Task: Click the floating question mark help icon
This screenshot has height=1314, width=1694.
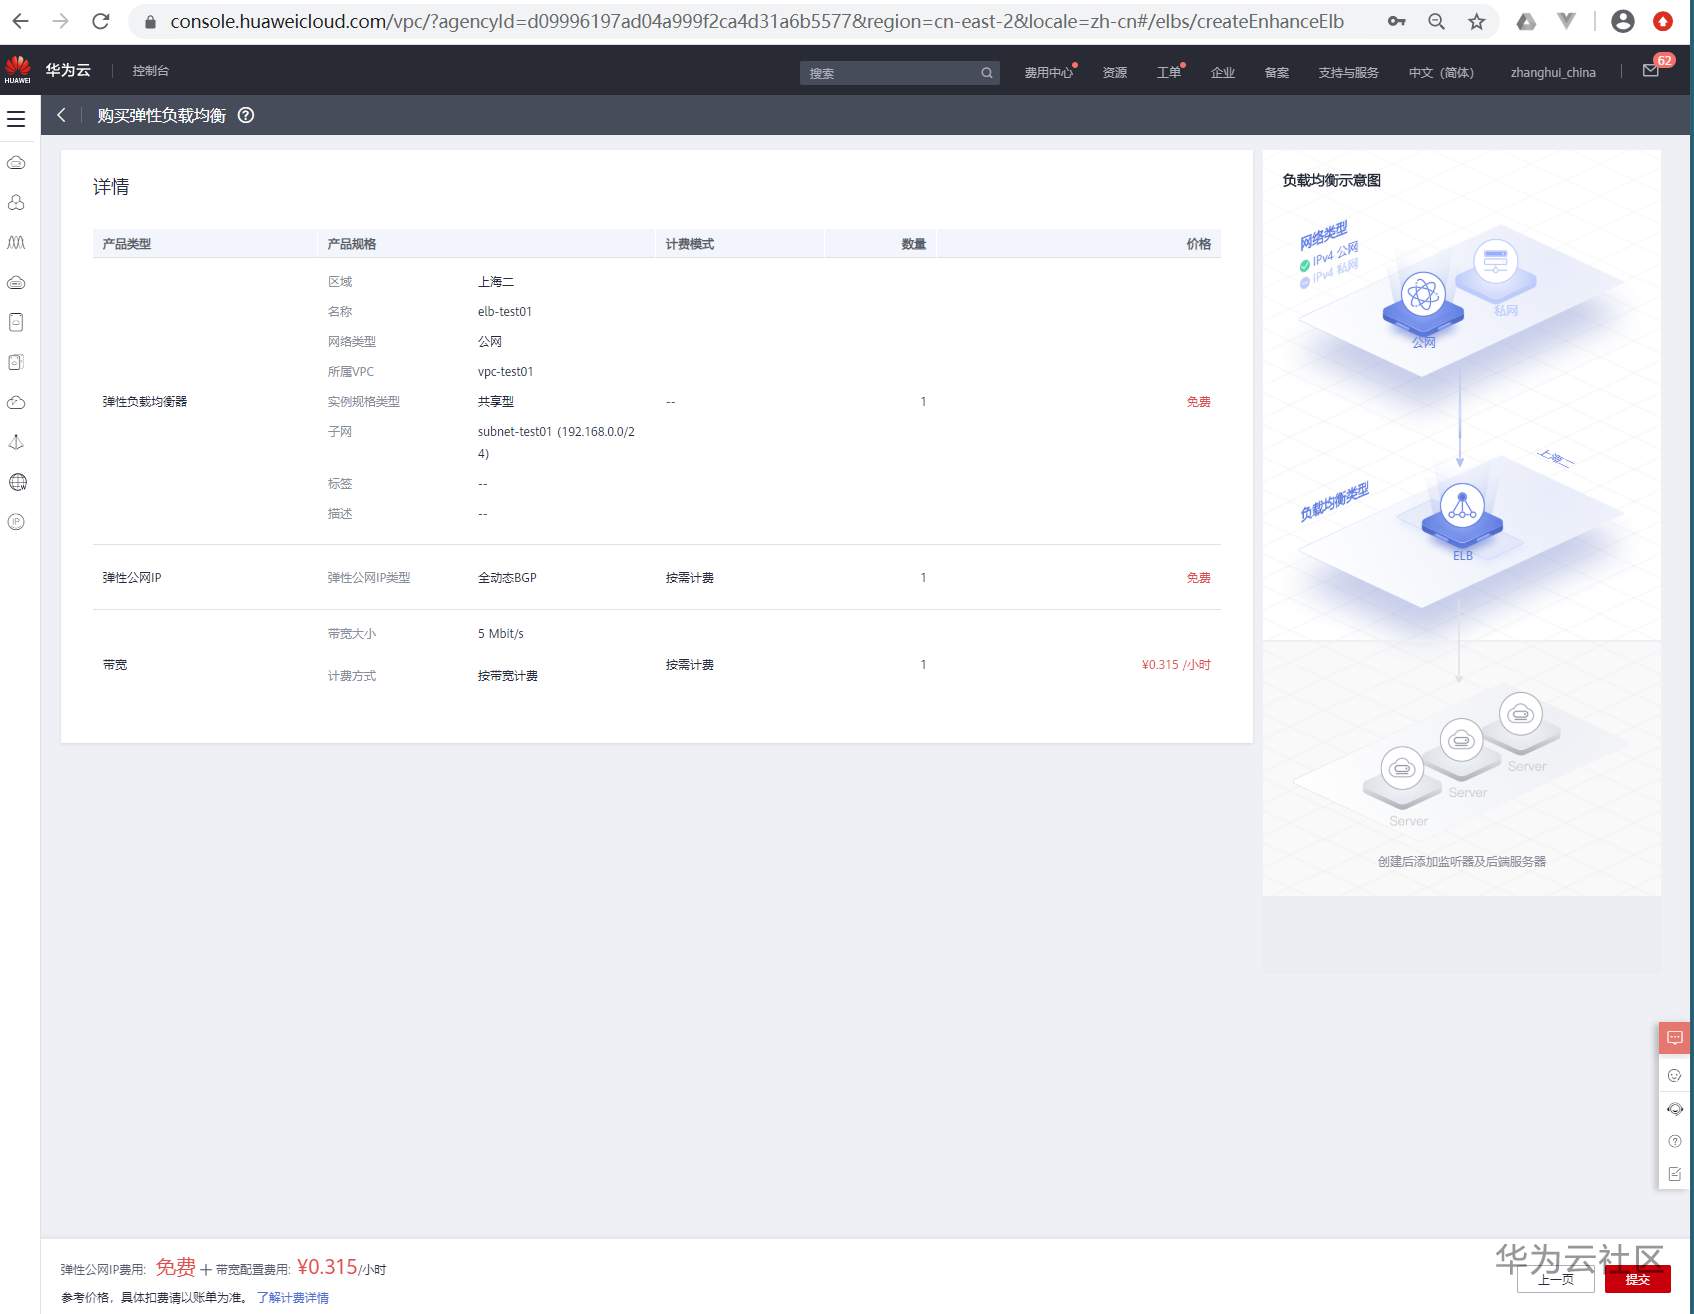Action: [1675, 1142]
